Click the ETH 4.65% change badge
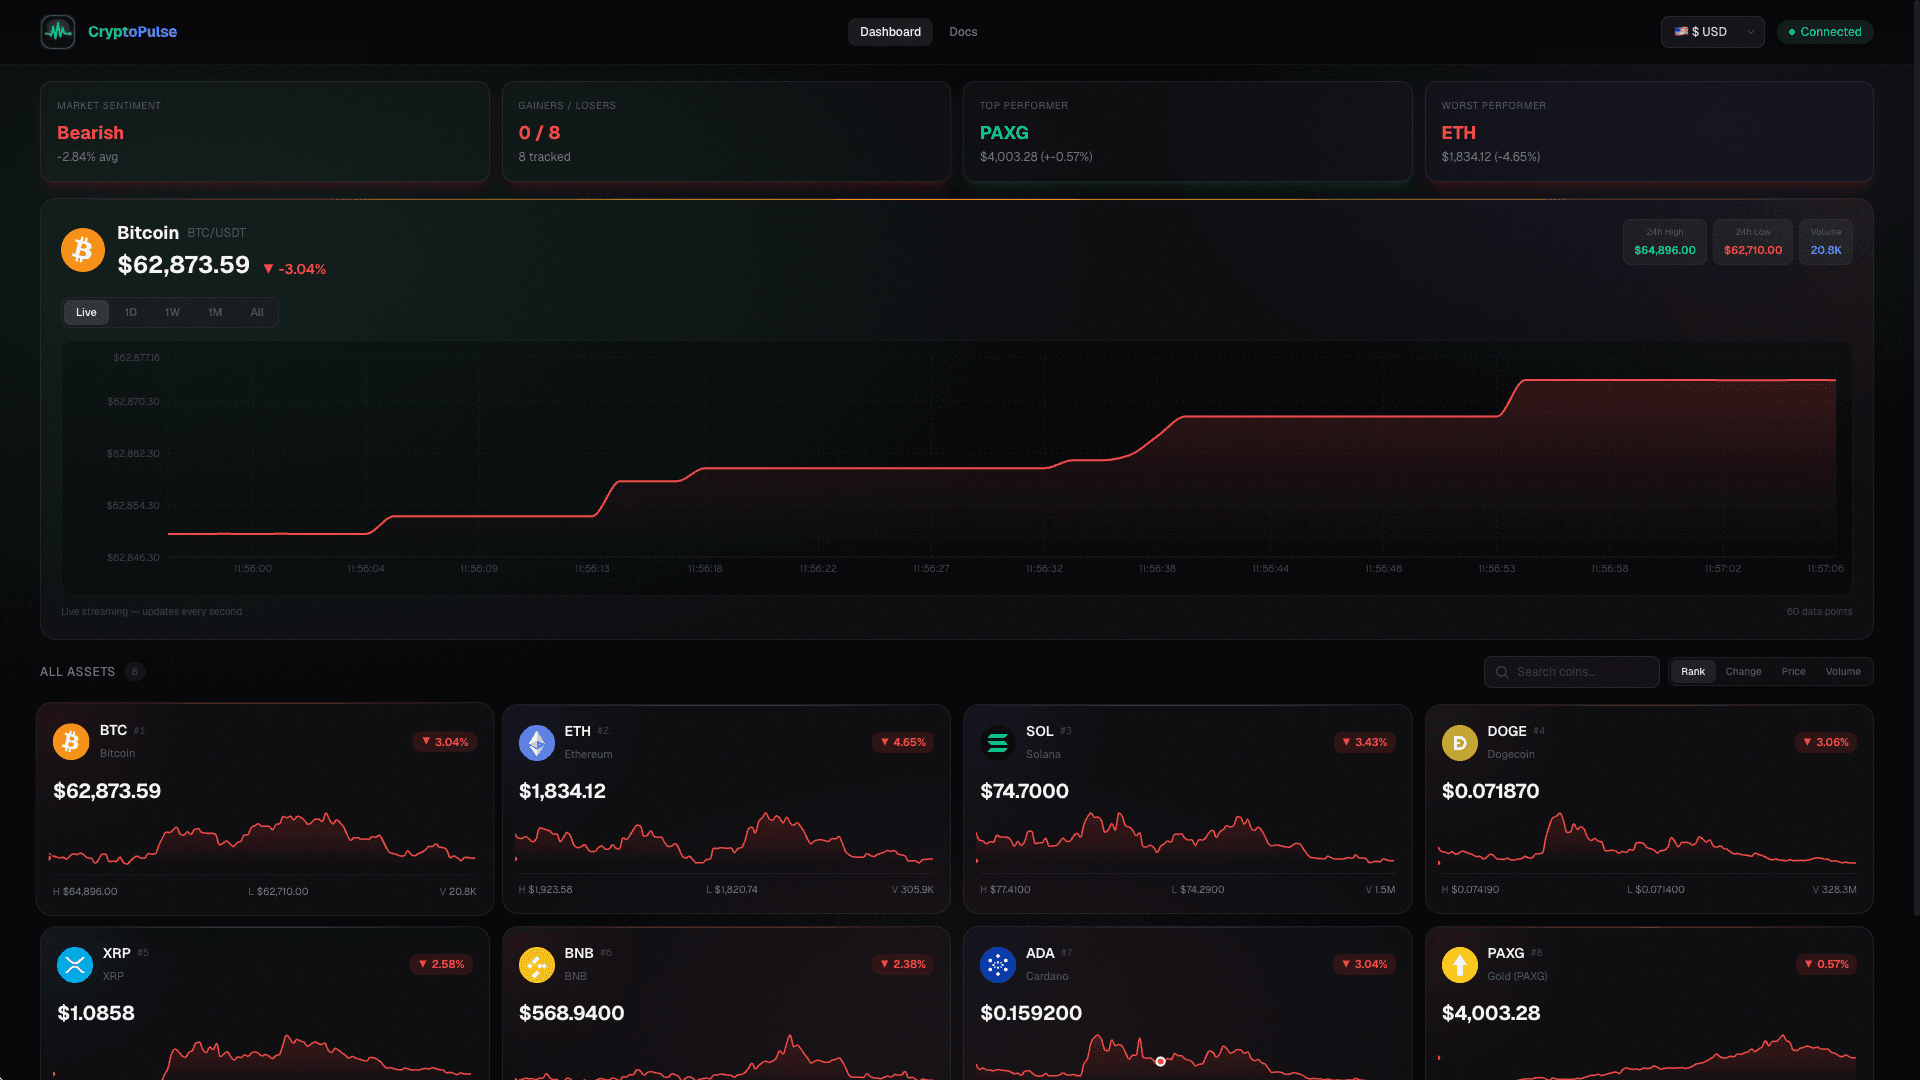Viewport: 1920px width, 1080px height. pyautogui.click(x=903, y=742)
